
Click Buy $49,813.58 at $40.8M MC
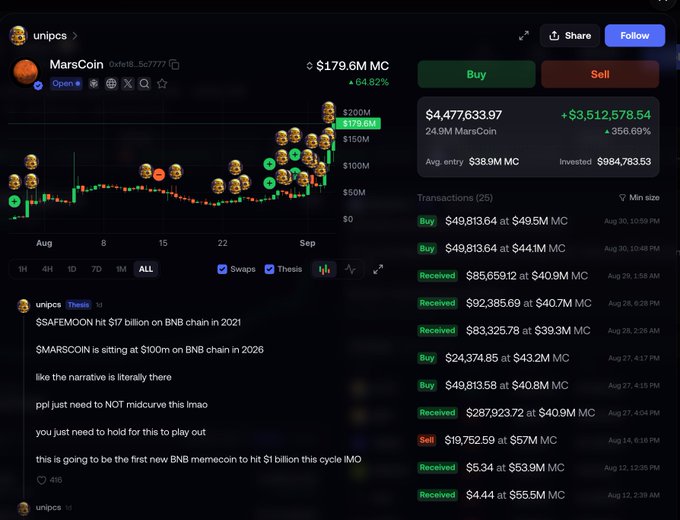pyautogui.click(x=538, y=386)
